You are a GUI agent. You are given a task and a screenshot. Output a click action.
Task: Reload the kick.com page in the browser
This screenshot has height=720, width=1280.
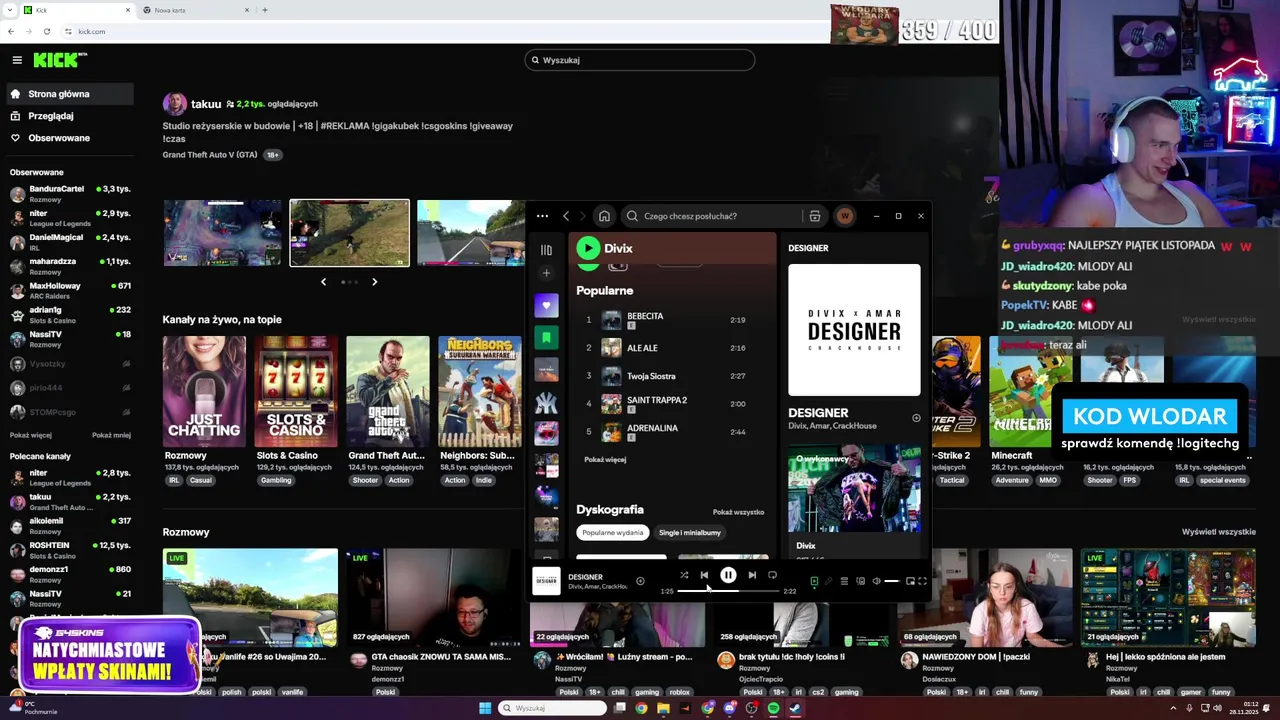(46, 31)
